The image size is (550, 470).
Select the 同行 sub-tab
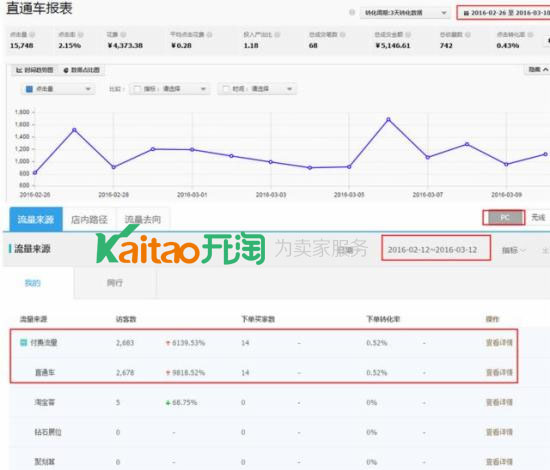pyautogui.click(x=115, y=283)
